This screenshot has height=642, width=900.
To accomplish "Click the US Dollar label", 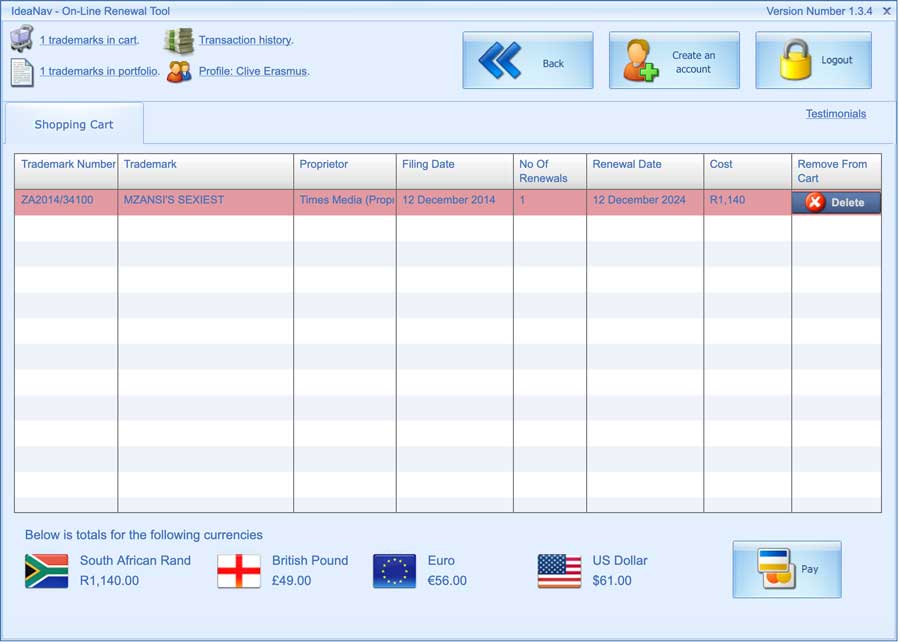I will [x=620, y=561].
